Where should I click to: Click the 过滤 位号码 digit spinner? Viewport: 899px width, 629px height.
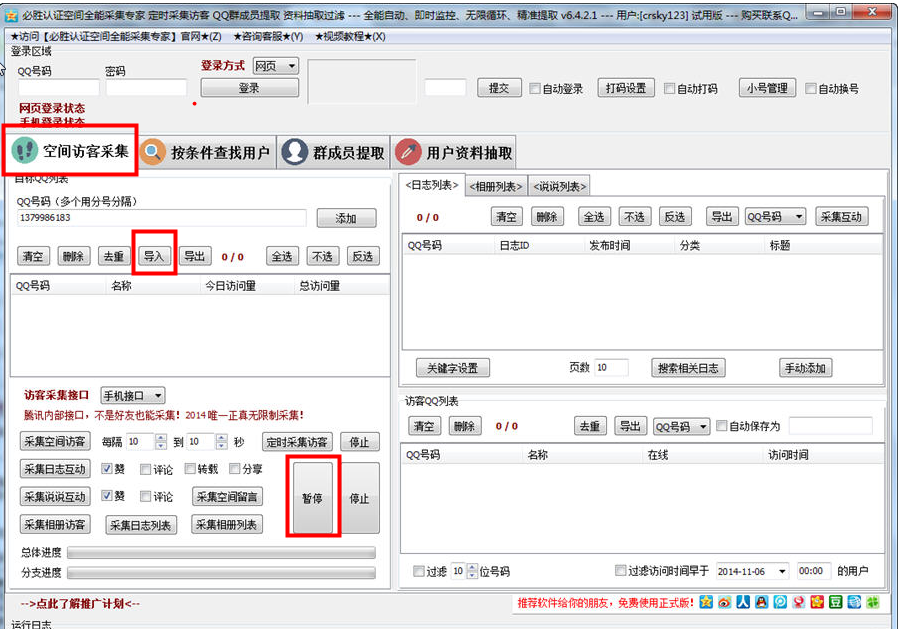tap(472, 571)
